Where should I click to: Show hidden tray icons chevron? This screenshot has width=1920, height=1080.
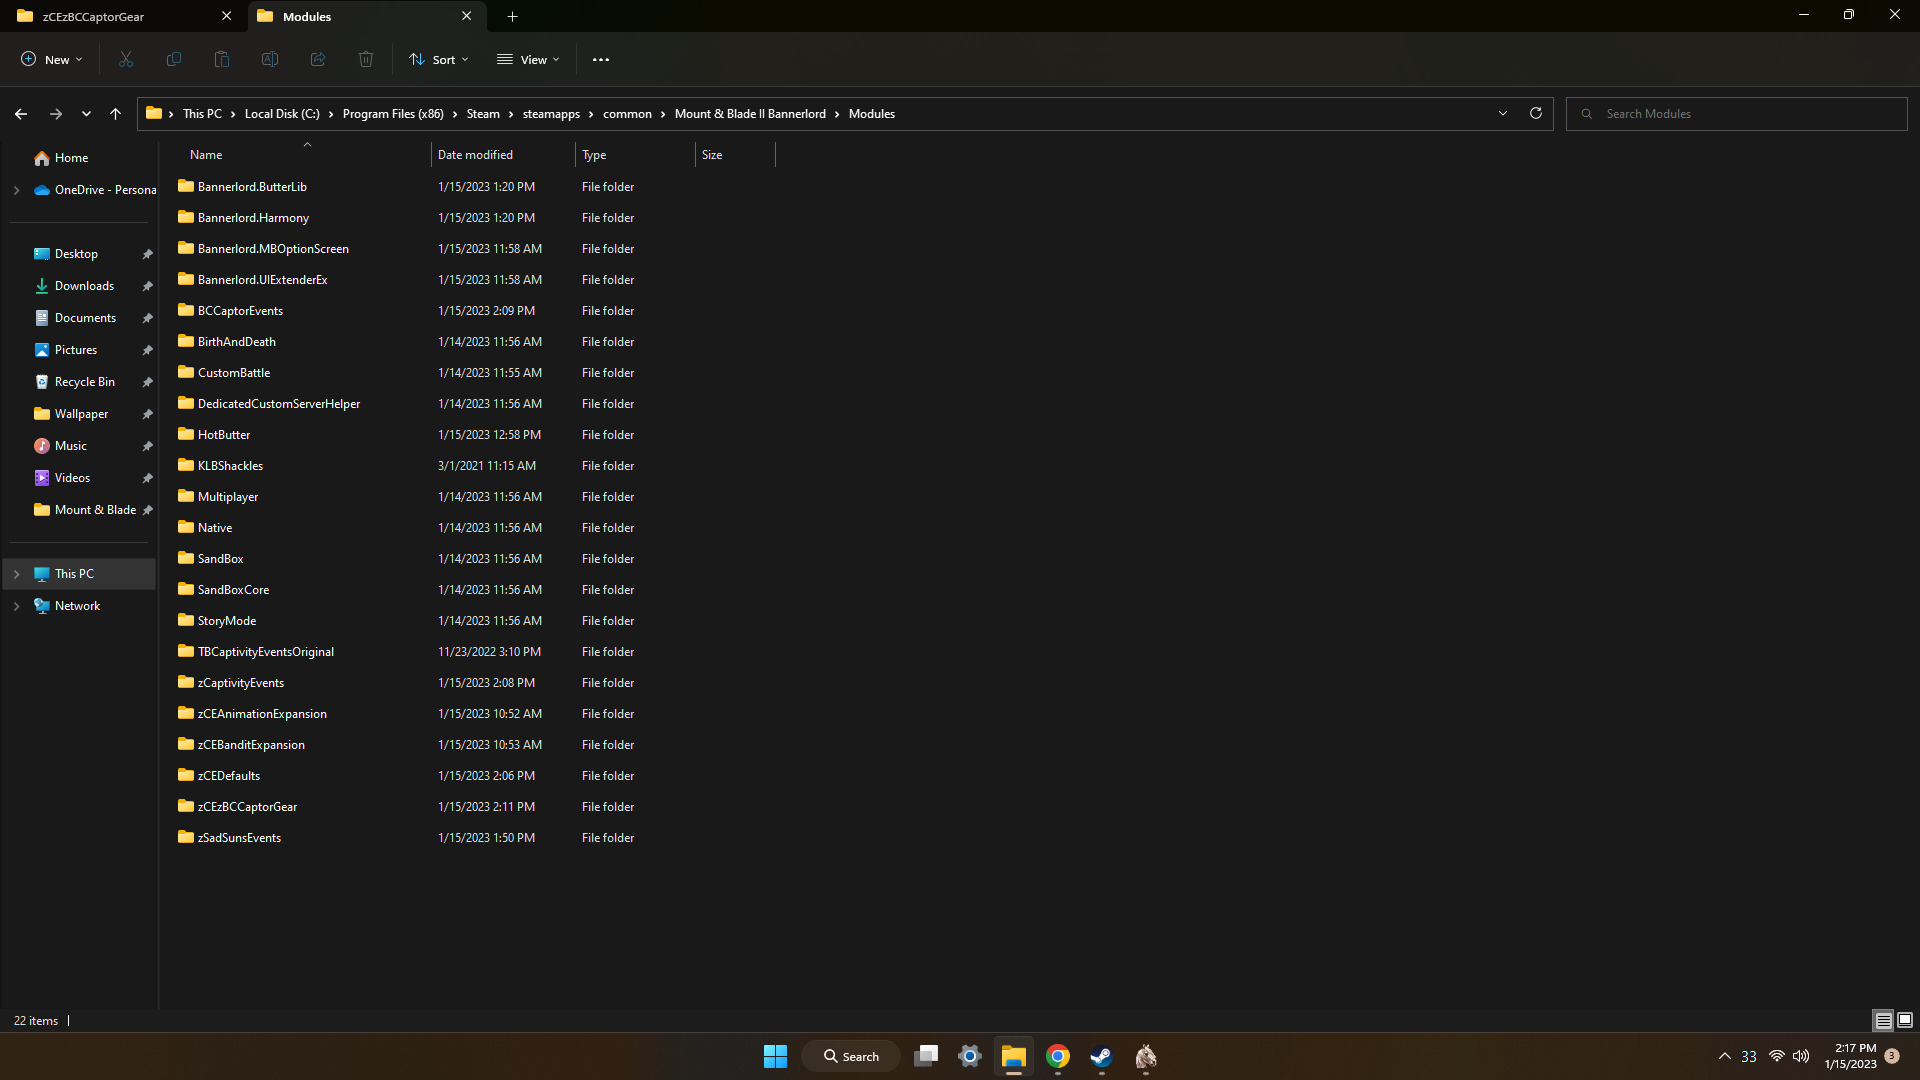pos(1725,1056)
